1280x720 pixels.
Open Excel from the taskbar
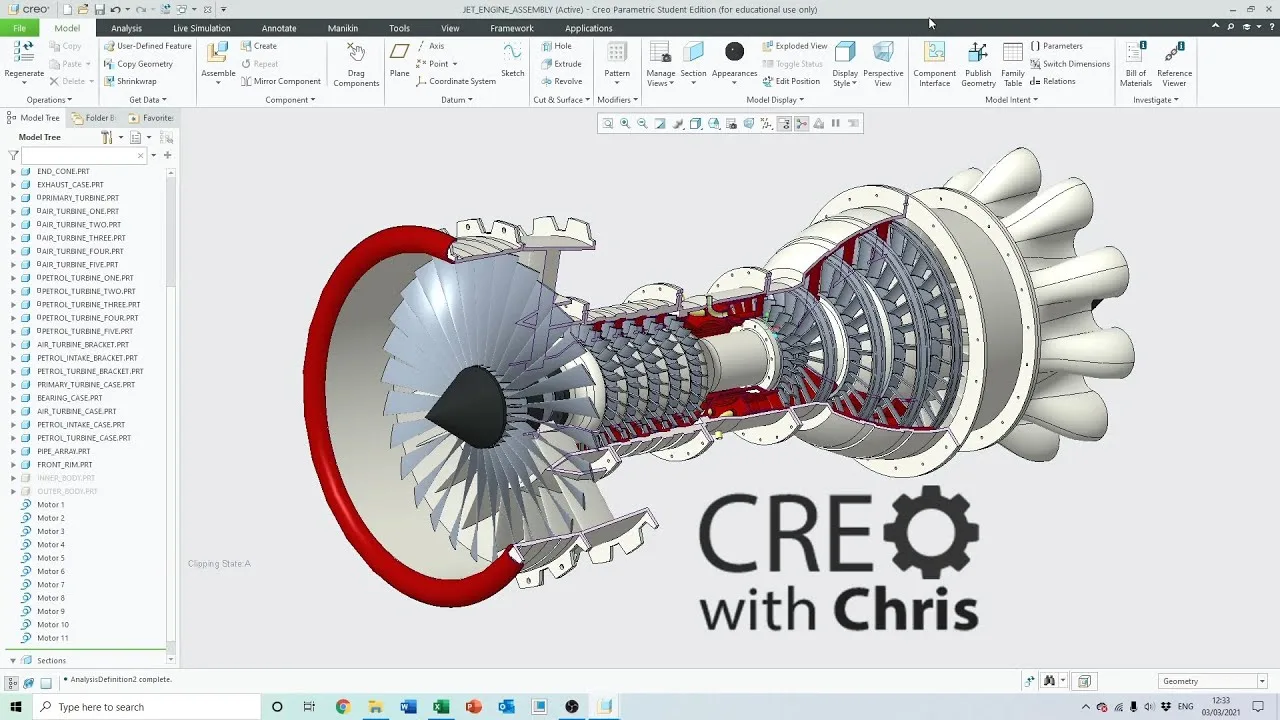[441, 707]
